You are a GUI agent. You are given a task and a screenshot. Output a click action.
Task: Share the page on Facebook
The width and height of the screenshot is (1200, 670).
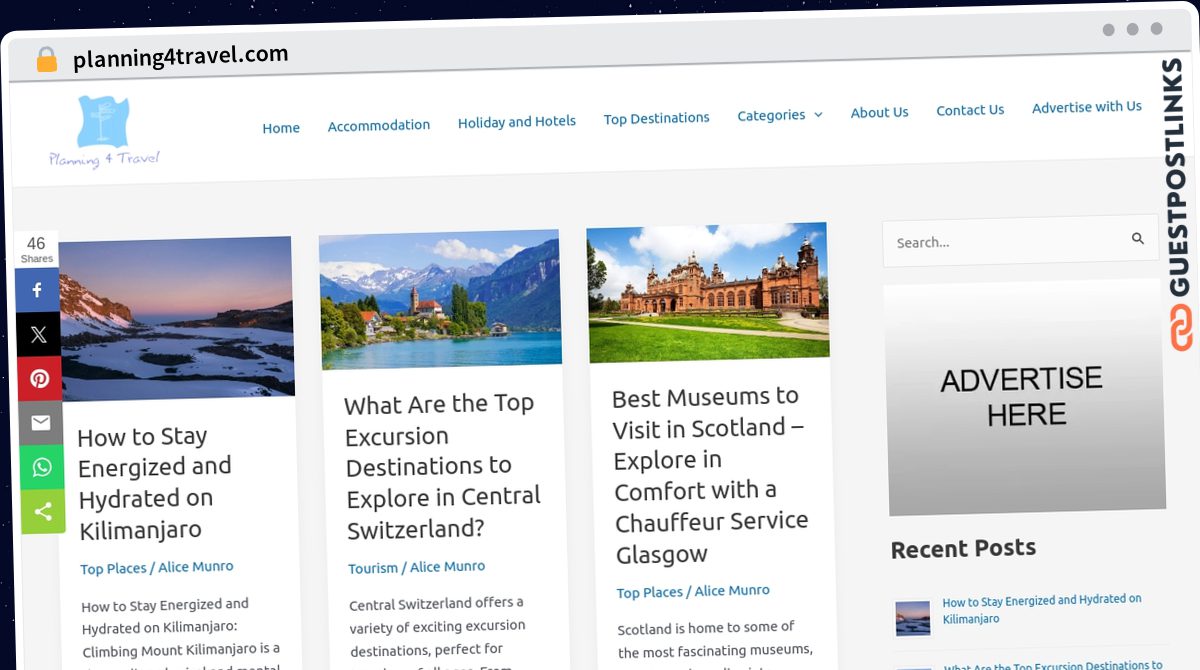click(x=39, y=290)
